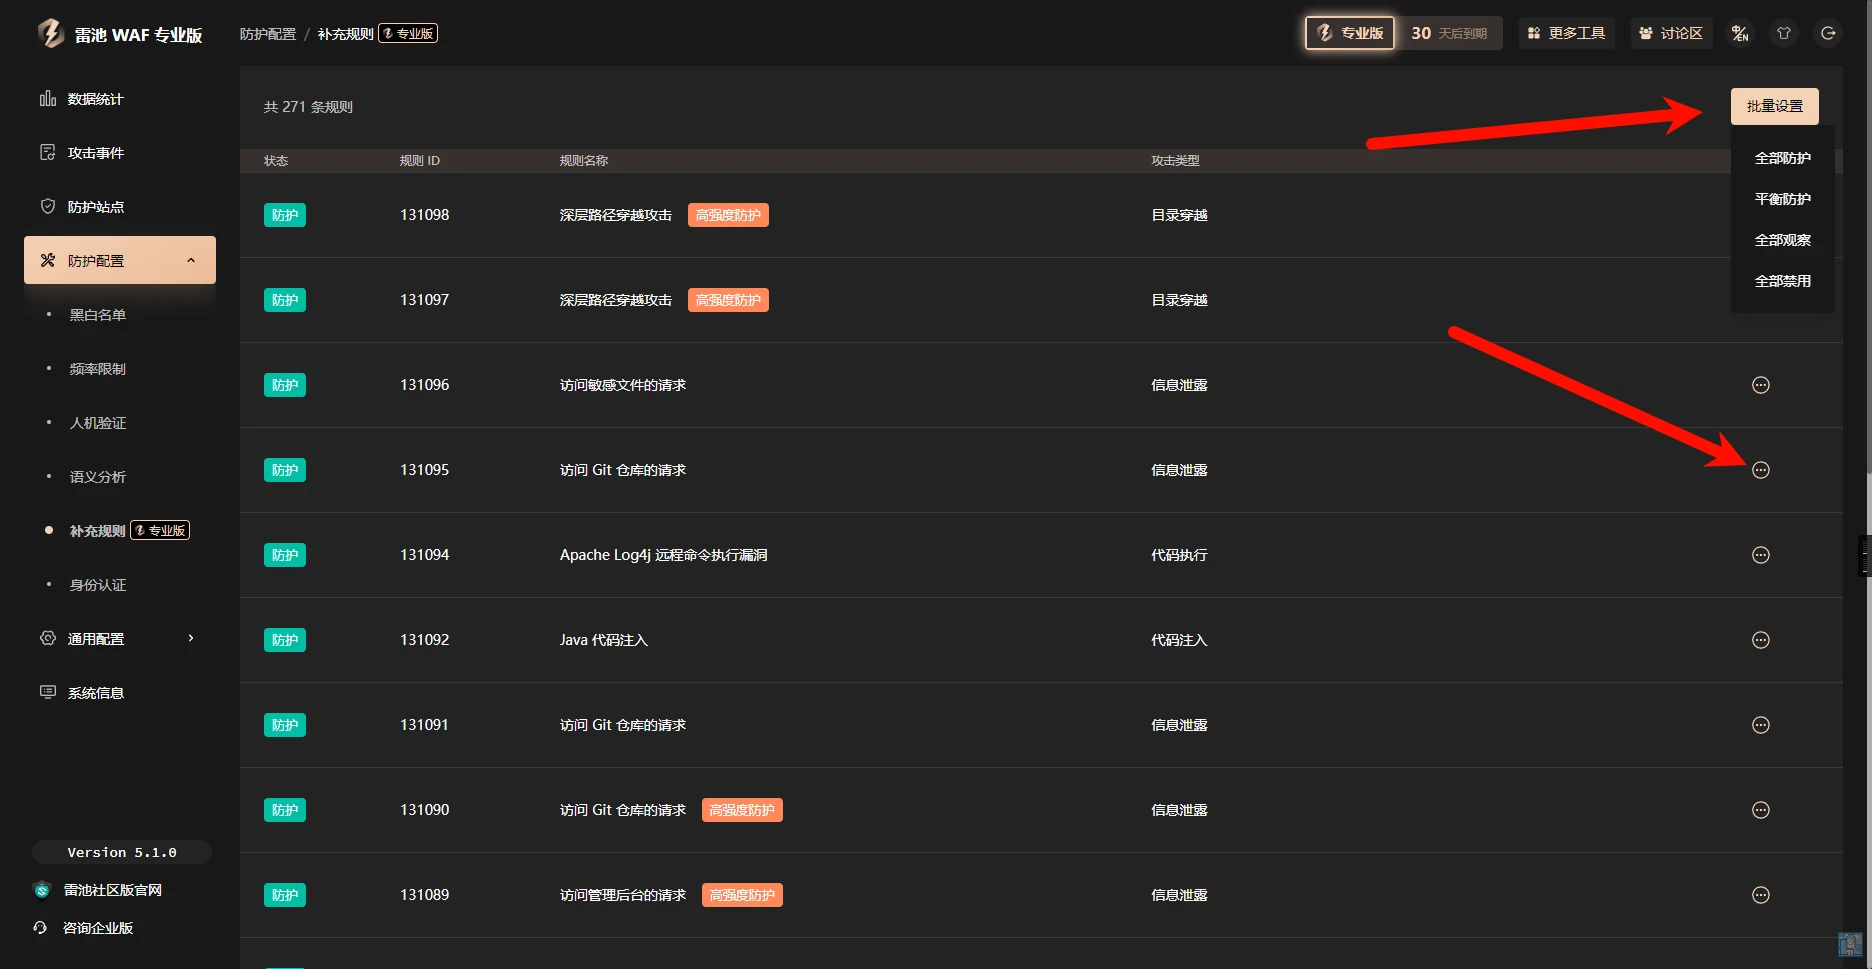The width and height of the screenshot is (1872, 969).
Task: Select 平衡防护 in the batch menu
Action: (1782, 199)
